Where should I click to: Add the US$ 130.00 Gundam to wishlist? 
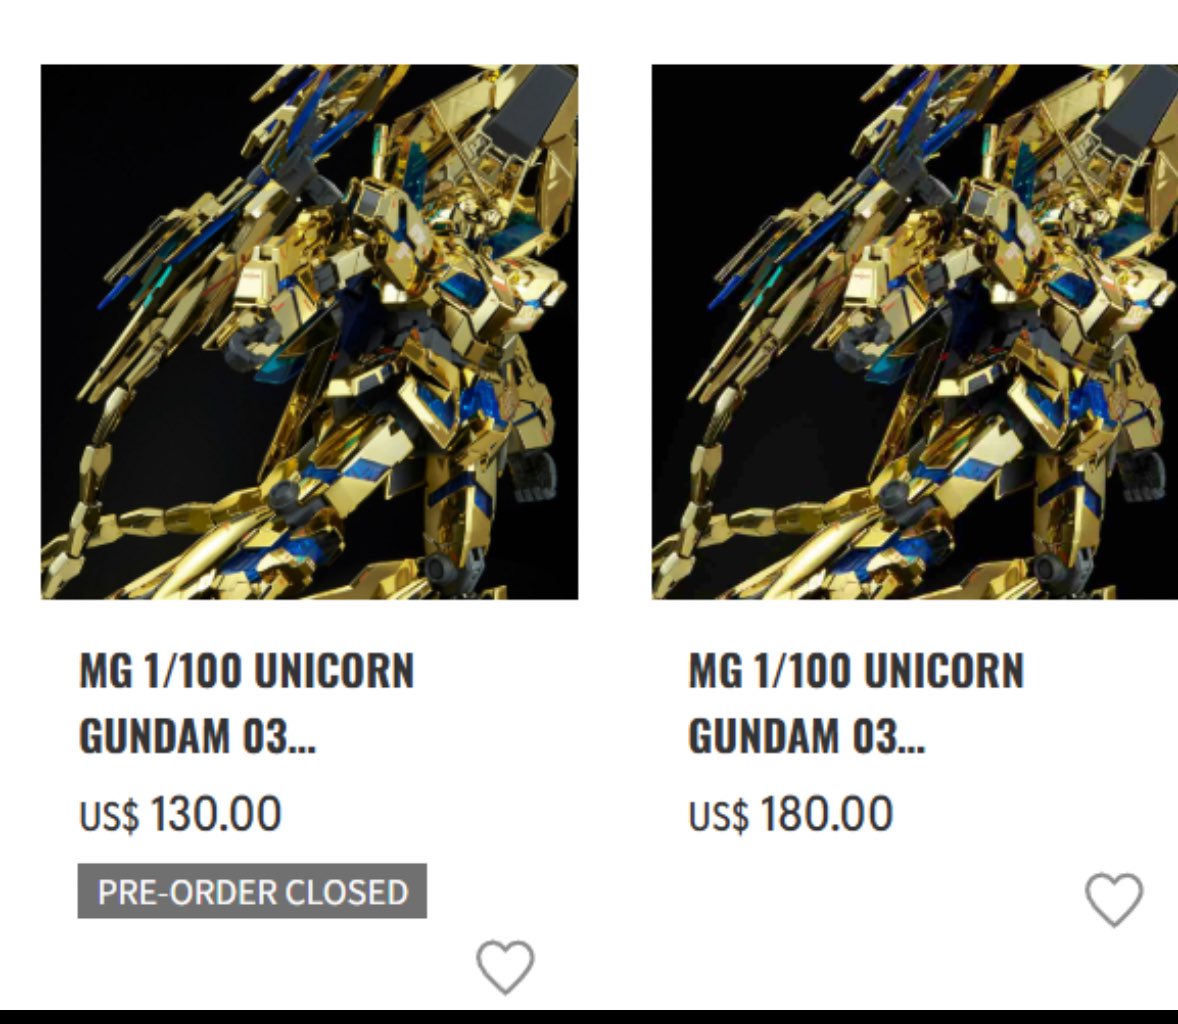506,967
